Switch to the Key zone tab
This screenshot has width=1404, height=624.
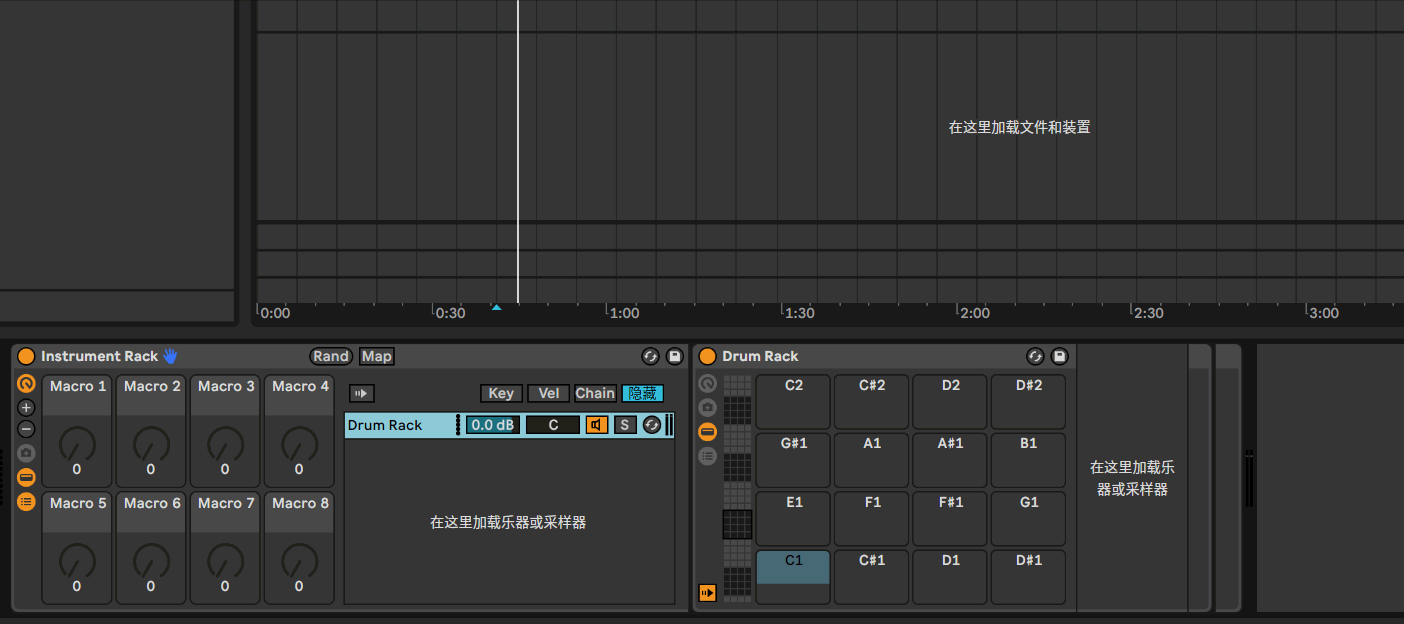tap(500, 393)
